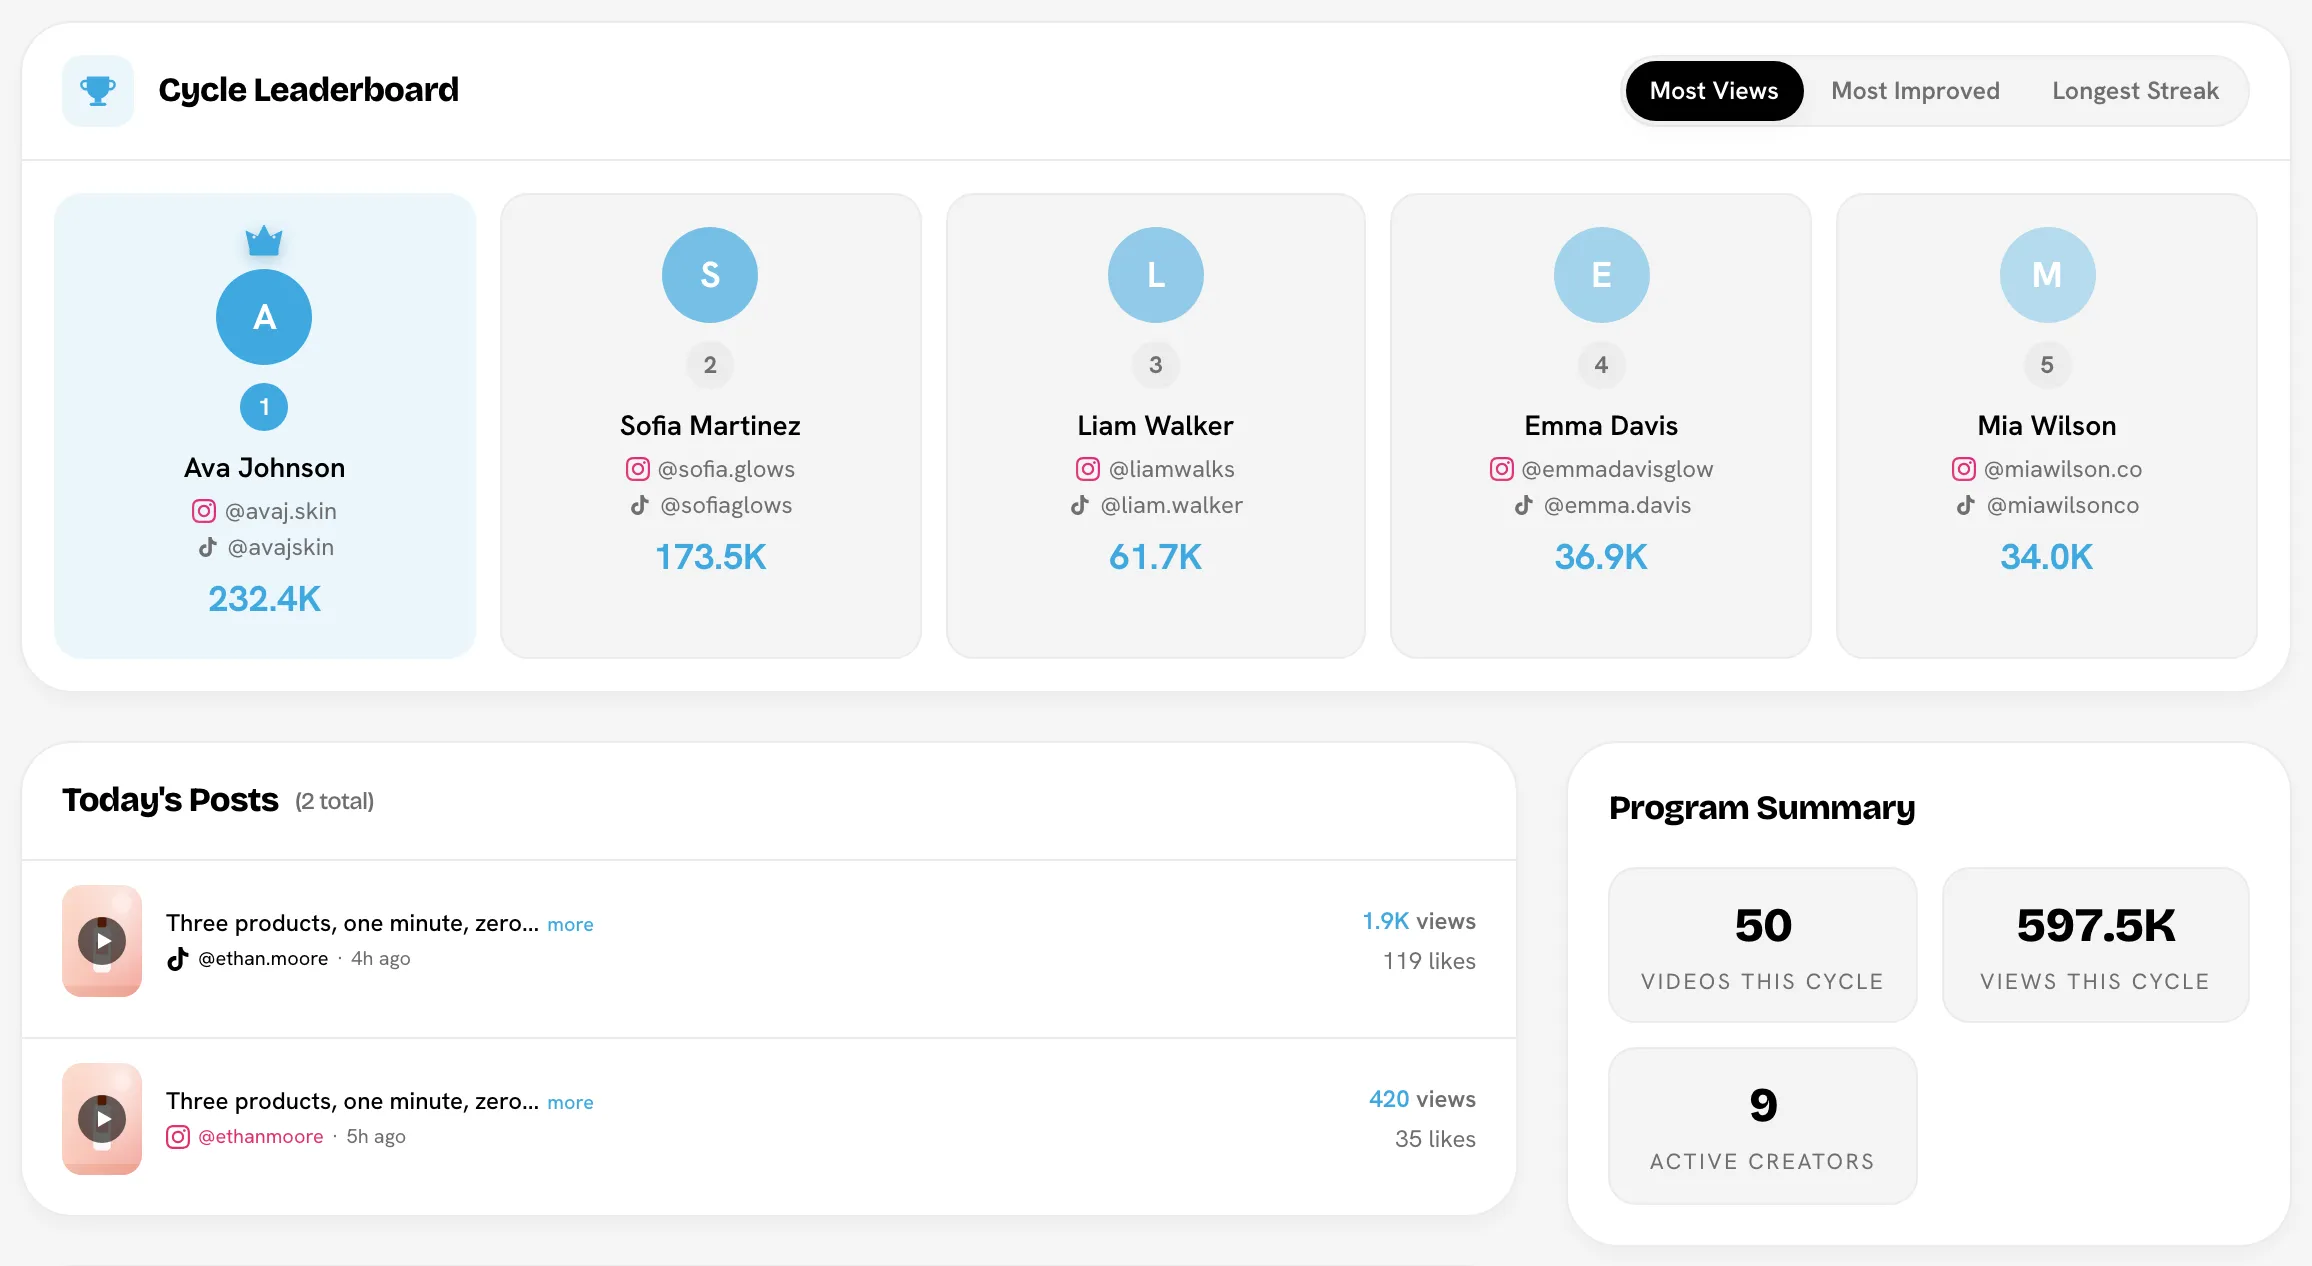This screenshot has height=1266, width=2312.
Task: Play the video thumbnail of the 4h ago post
Action: coord(102,941)
